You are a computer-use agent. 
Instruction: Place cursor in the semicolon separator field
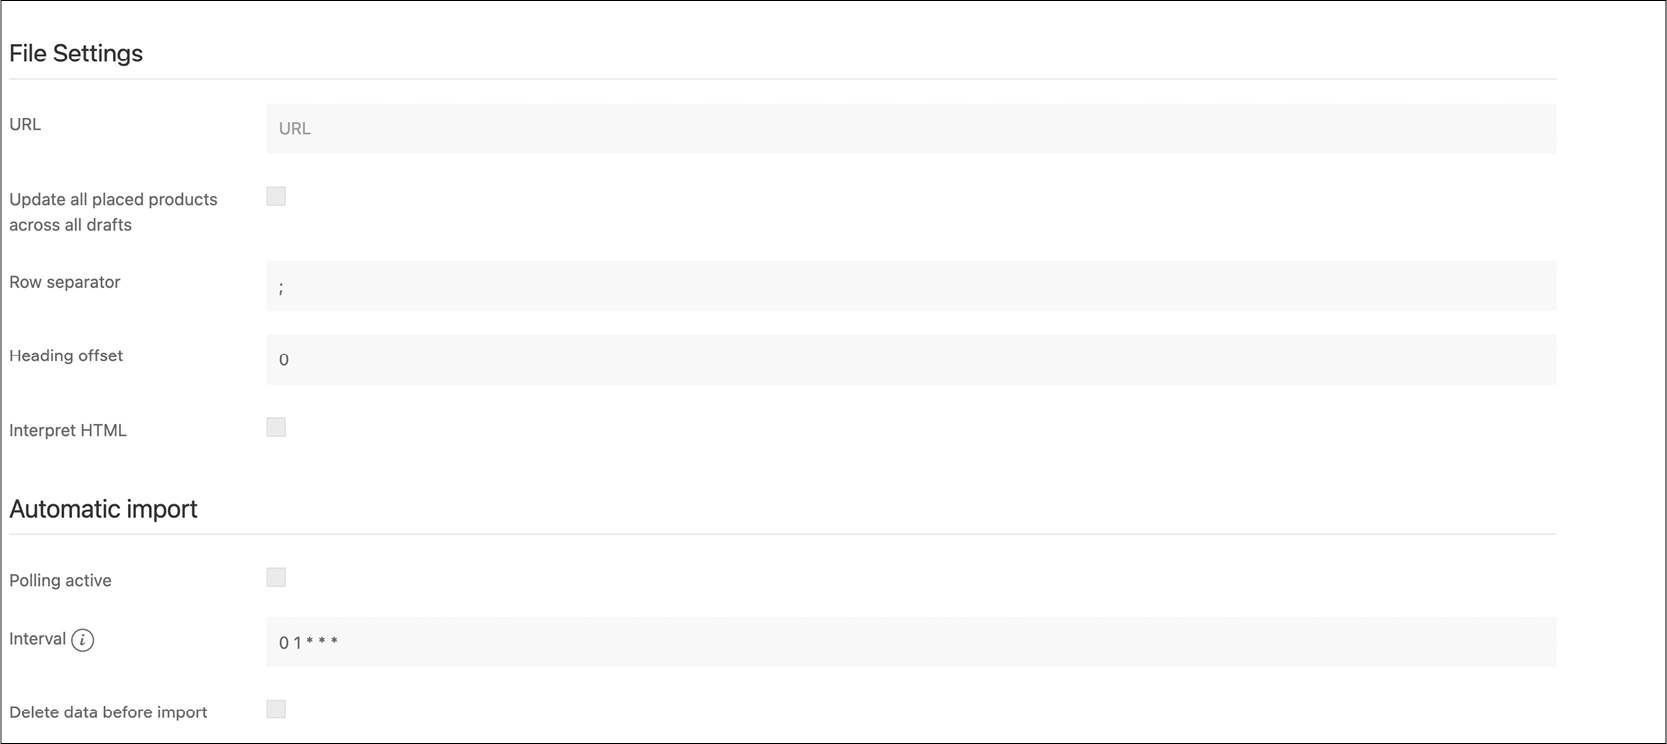(910, 285)
